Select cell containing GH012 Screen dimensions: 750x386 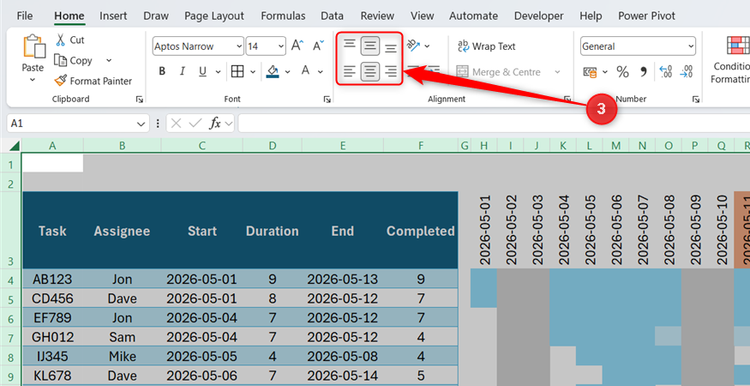coord(53,337)
